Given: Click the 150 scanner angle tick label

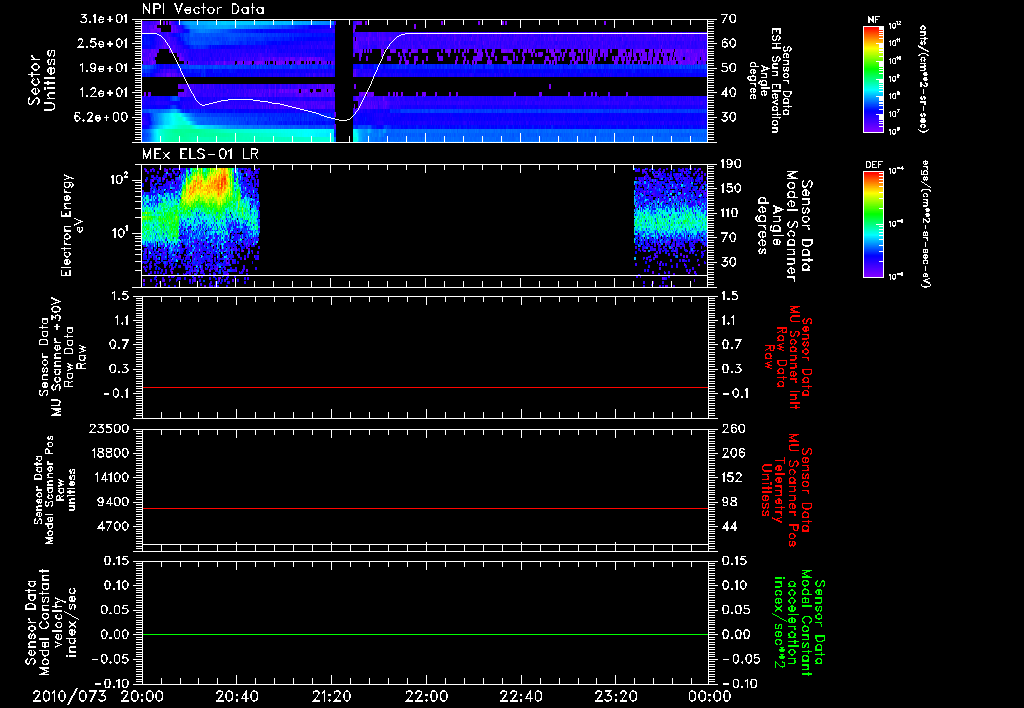Looking at the screenshot, I should pyautogui.click(x=731, y=188).
